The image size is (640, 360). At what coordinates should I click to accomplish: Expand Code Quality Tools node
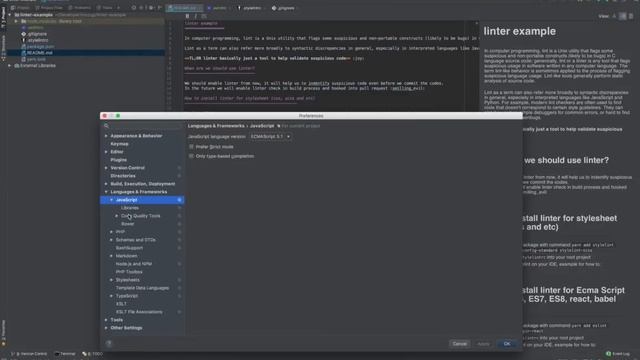click(117, 216)
